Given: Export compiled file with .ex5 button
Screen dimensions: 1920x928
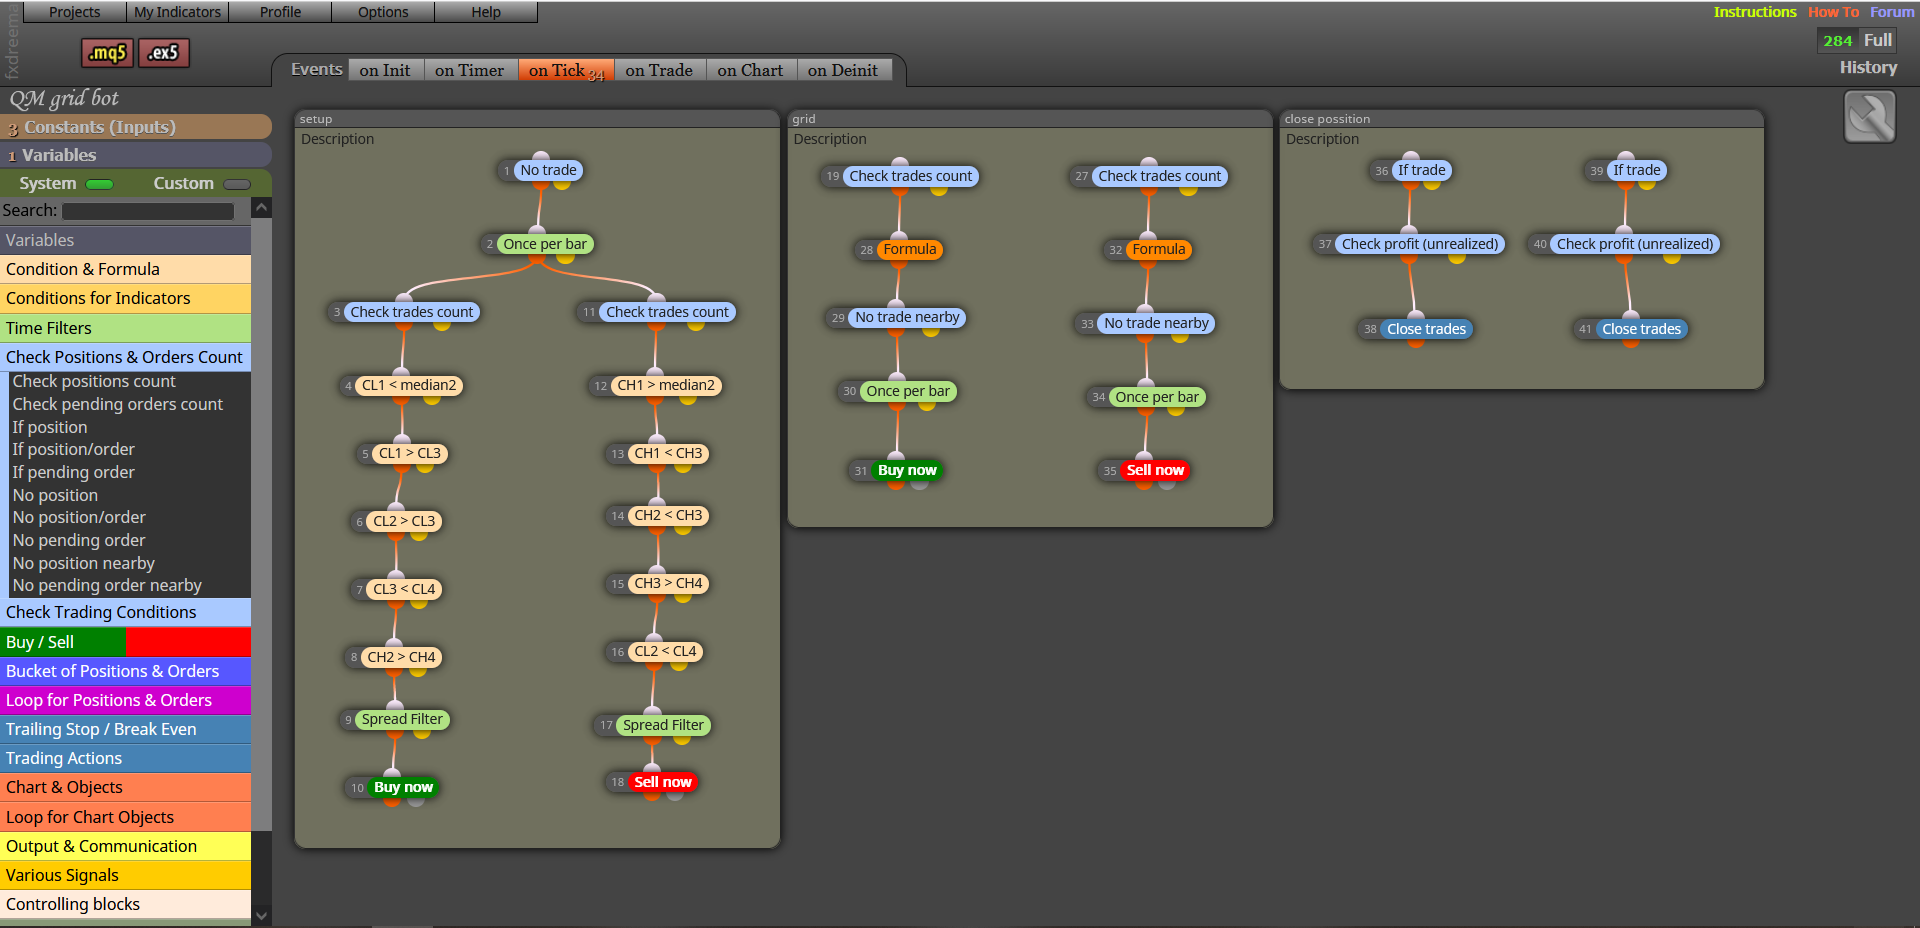Looking at the screenshot, I should [x=164, y=53].
